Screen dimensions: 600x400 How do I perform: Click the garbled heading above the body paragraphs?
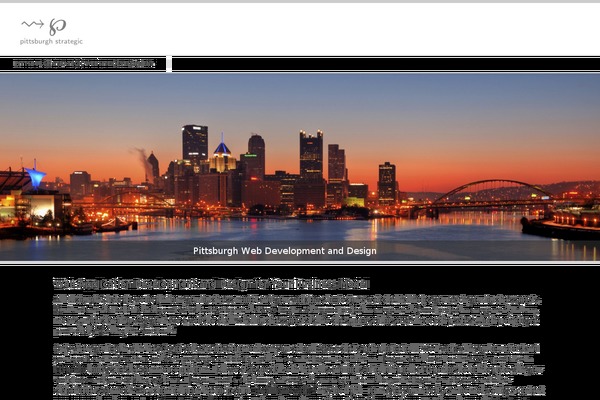[211, 284]
